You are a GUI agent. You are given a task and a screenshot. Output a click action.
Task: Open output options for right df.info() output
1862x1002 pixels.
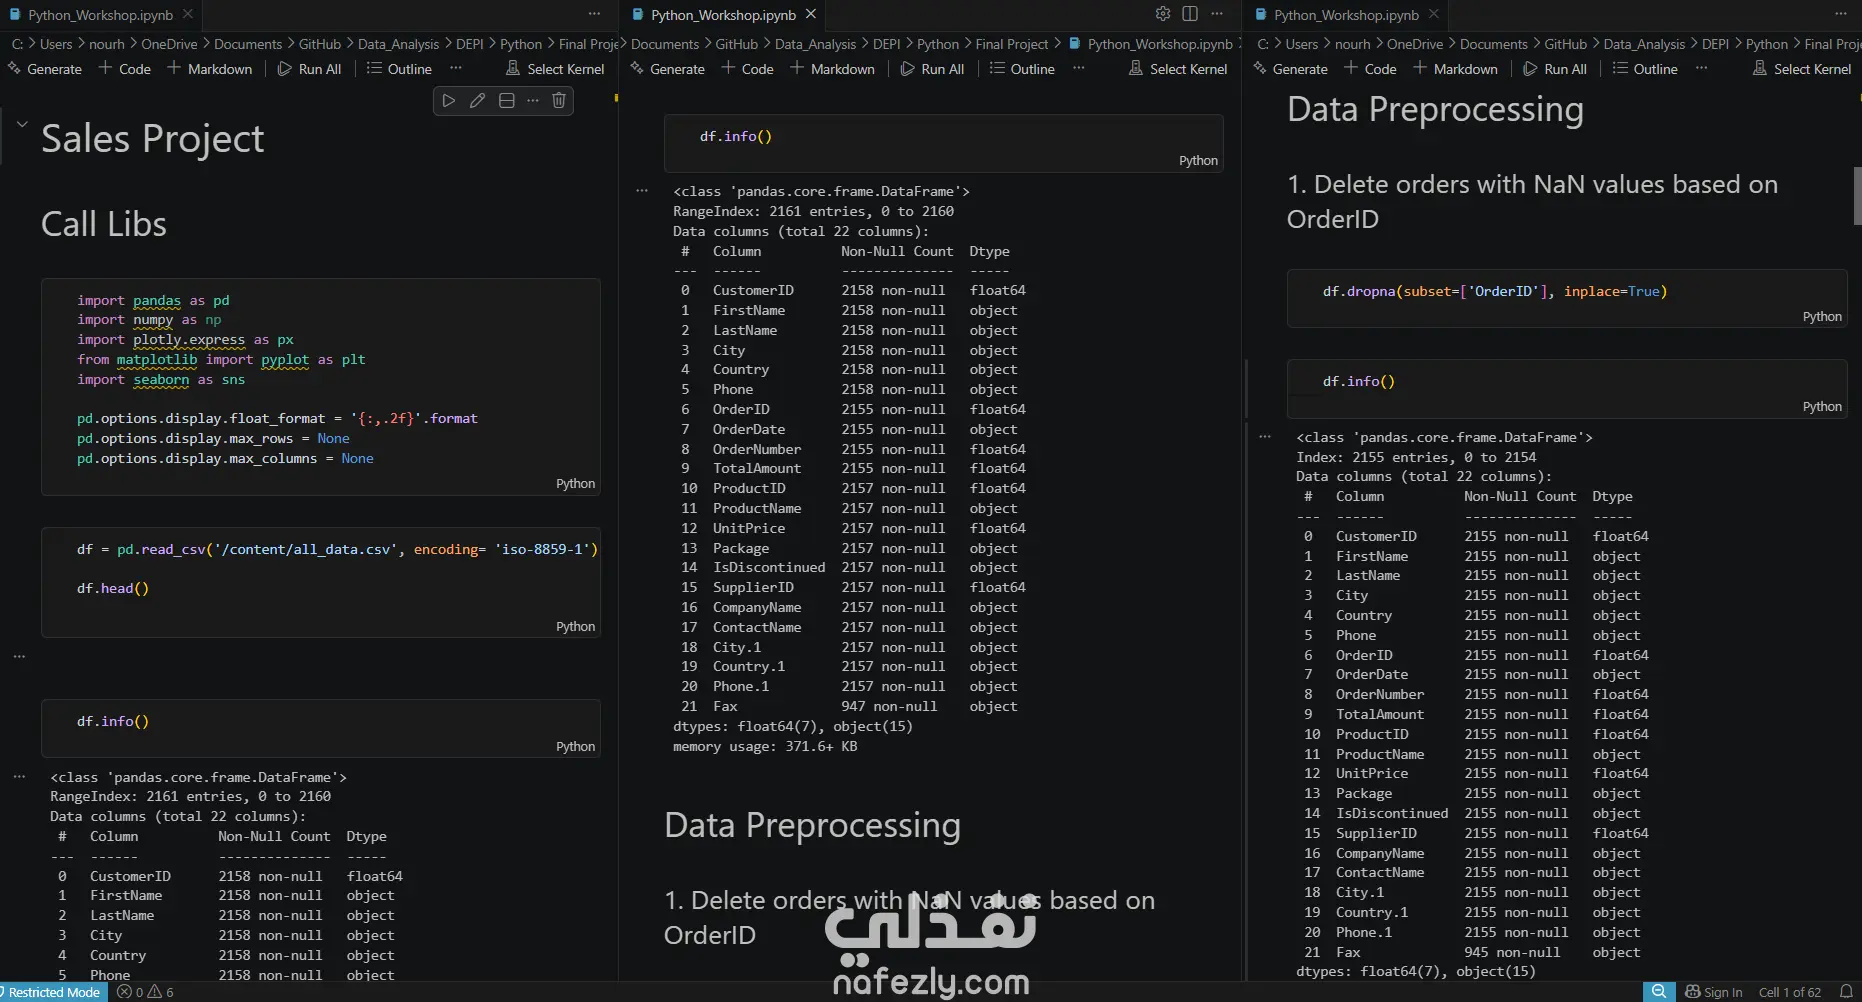1265,437
